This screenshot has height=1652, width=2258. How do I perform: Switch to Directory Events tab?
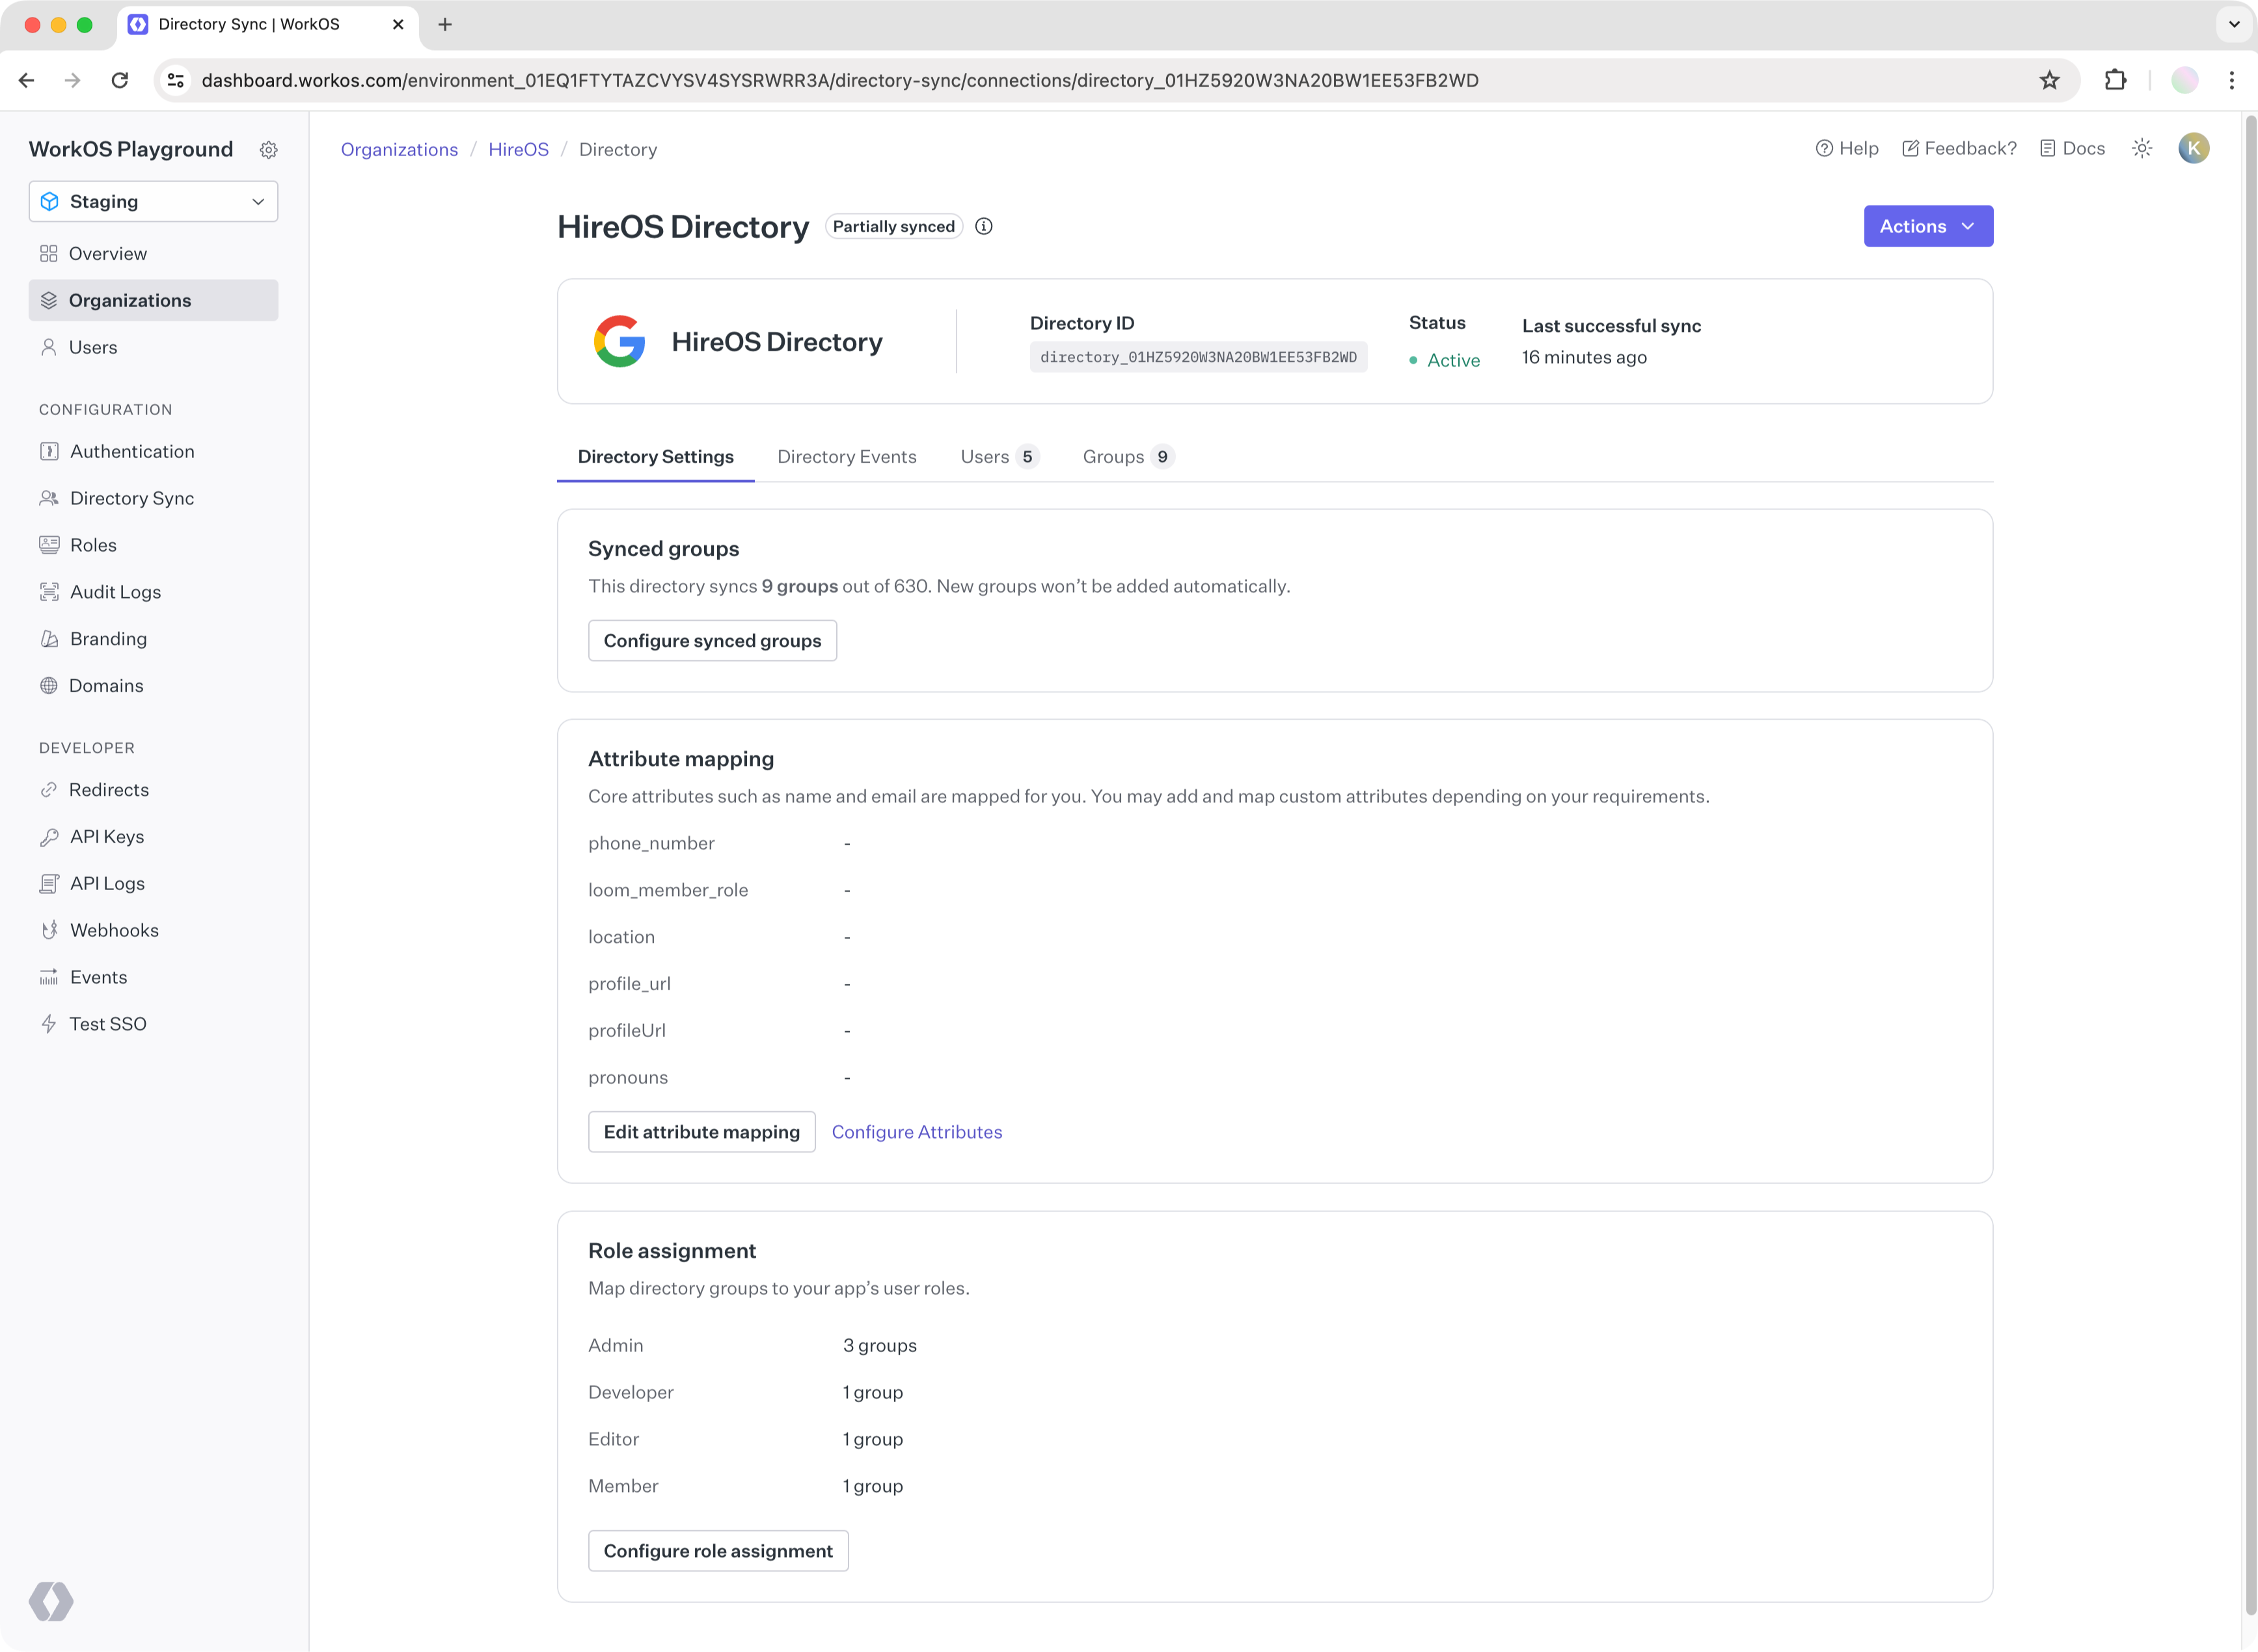pos(846,457)
